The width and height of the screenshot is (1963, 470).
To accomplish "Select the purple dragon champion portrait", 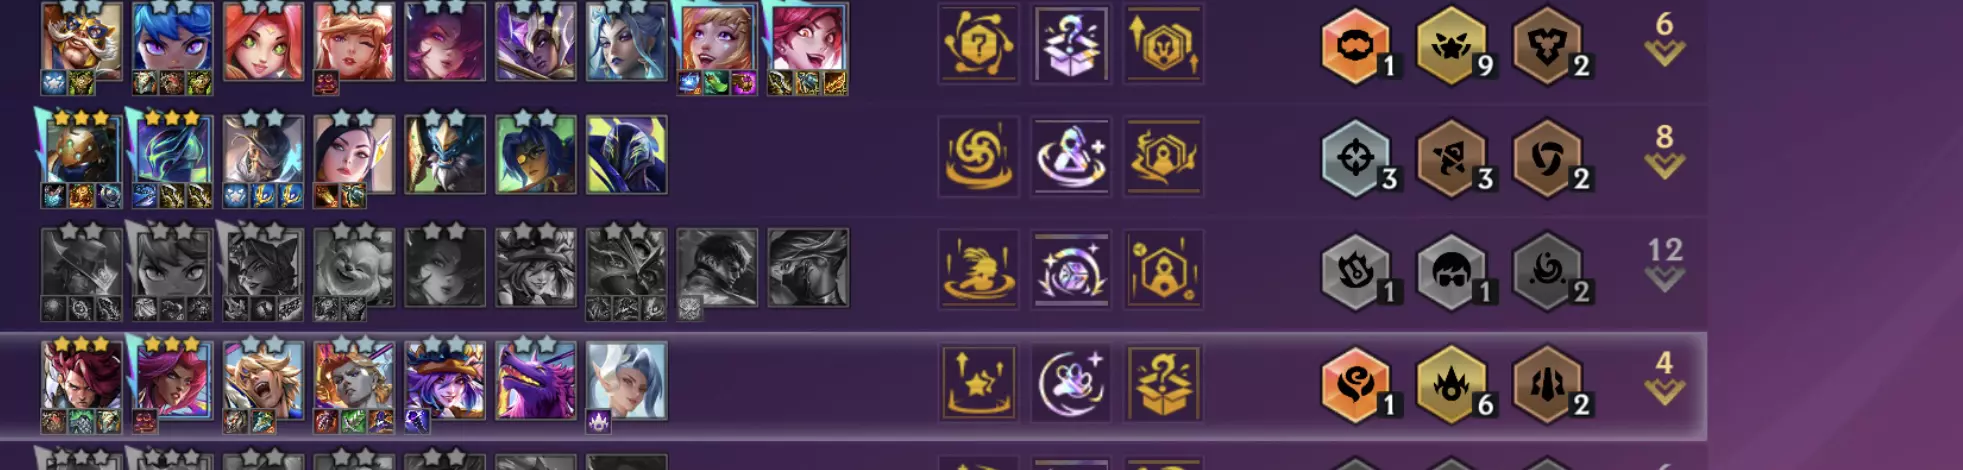I will (536, 380).
